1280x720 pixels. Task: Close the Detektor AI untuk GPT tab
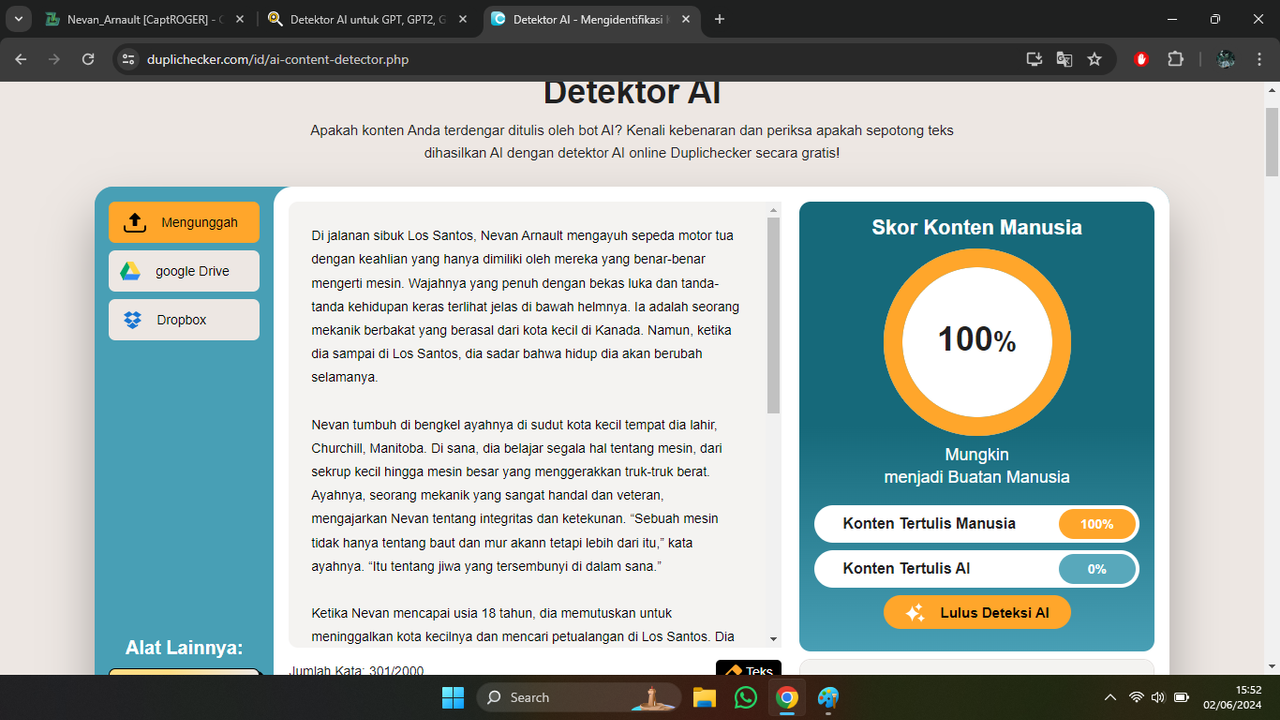pos(462,19)
